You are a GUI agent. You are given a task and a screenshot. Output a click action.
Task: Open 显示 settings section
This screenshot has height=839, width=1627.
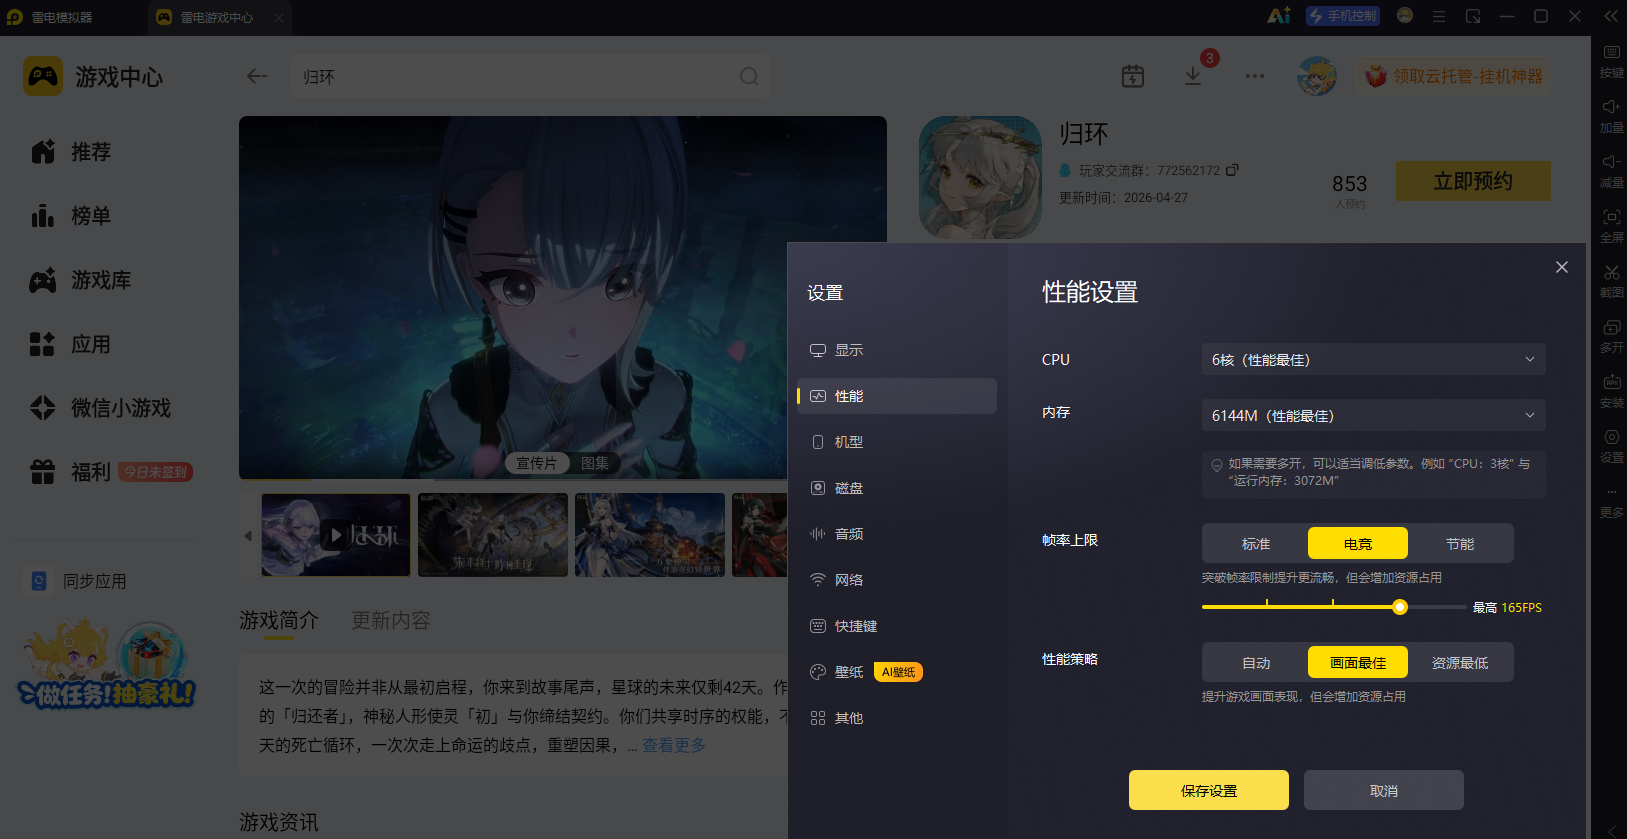pyautogui.click(x=897, y=350)
